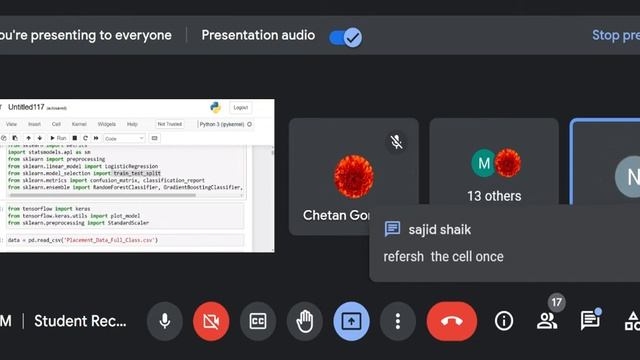Click the StandardScaler import line
The image size is (640, 360).
78,223
